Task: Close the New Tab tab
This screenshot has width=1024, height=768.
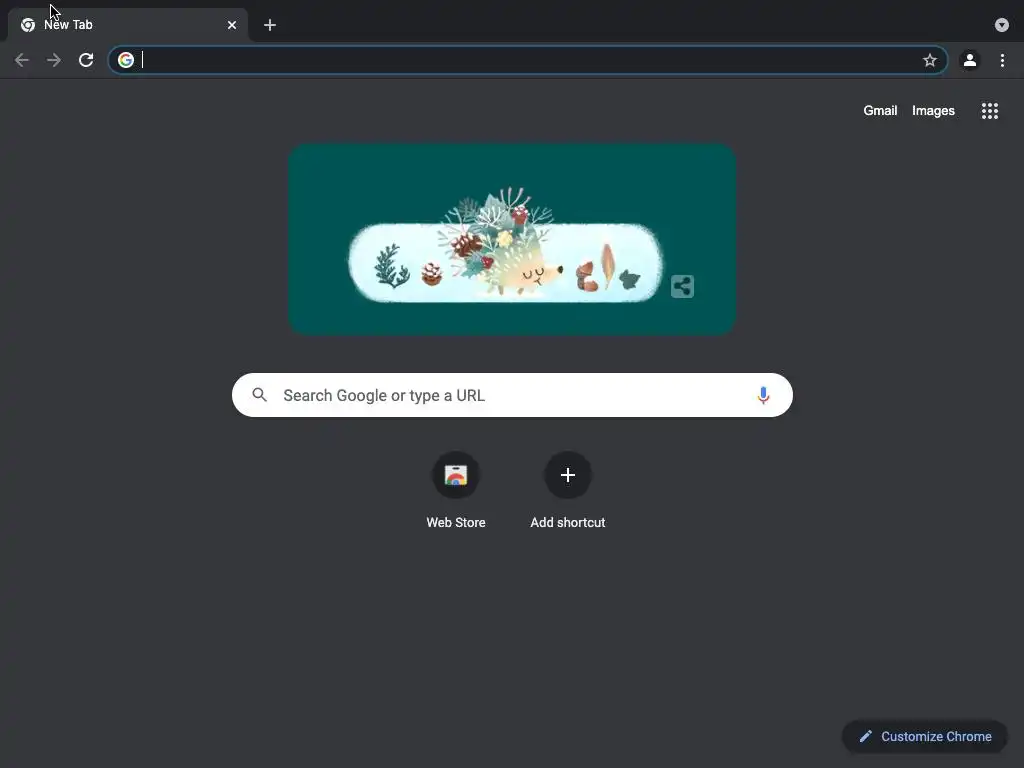Action: point(232,25)
